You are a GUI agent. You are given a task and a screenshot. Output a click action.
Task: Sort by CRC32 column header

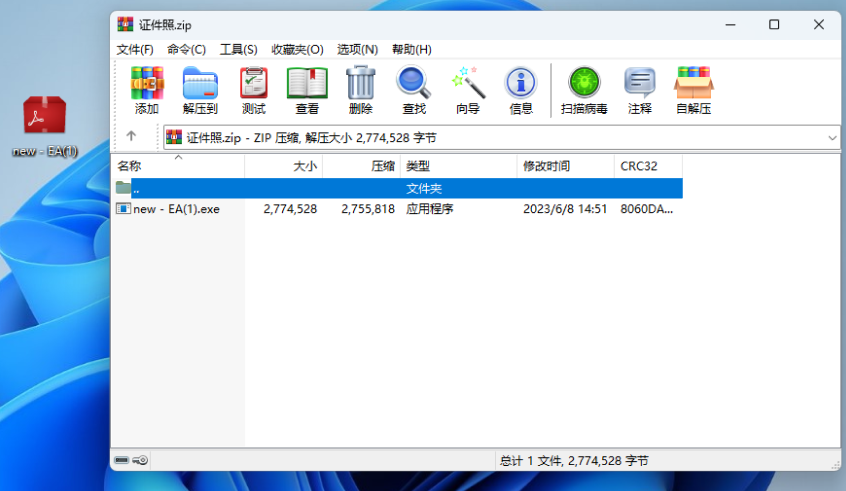pyautogui.click(x=648, y=166)
